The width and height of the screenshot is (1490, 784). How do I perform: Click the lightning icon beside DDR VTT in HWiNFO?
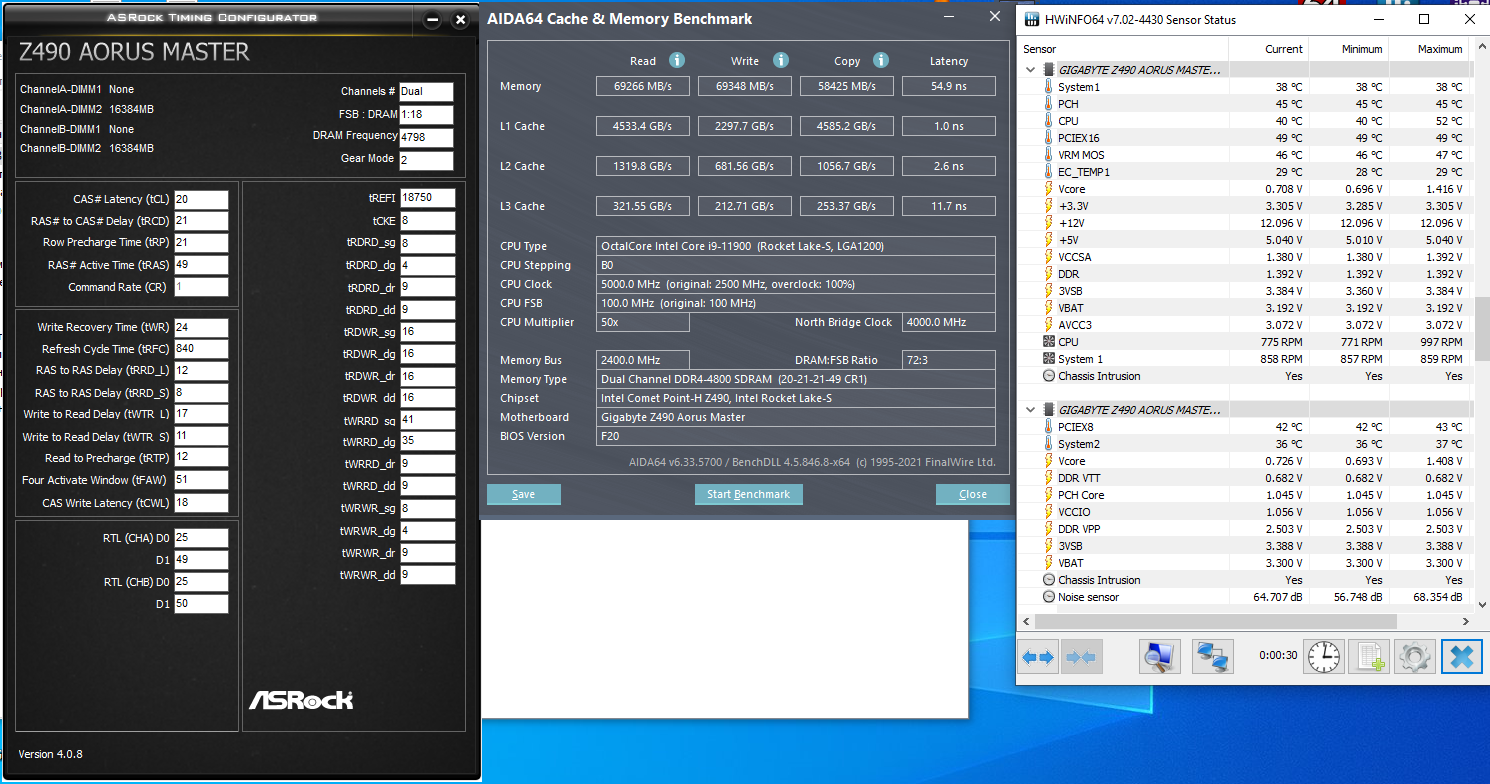[x=1049, y=478]
